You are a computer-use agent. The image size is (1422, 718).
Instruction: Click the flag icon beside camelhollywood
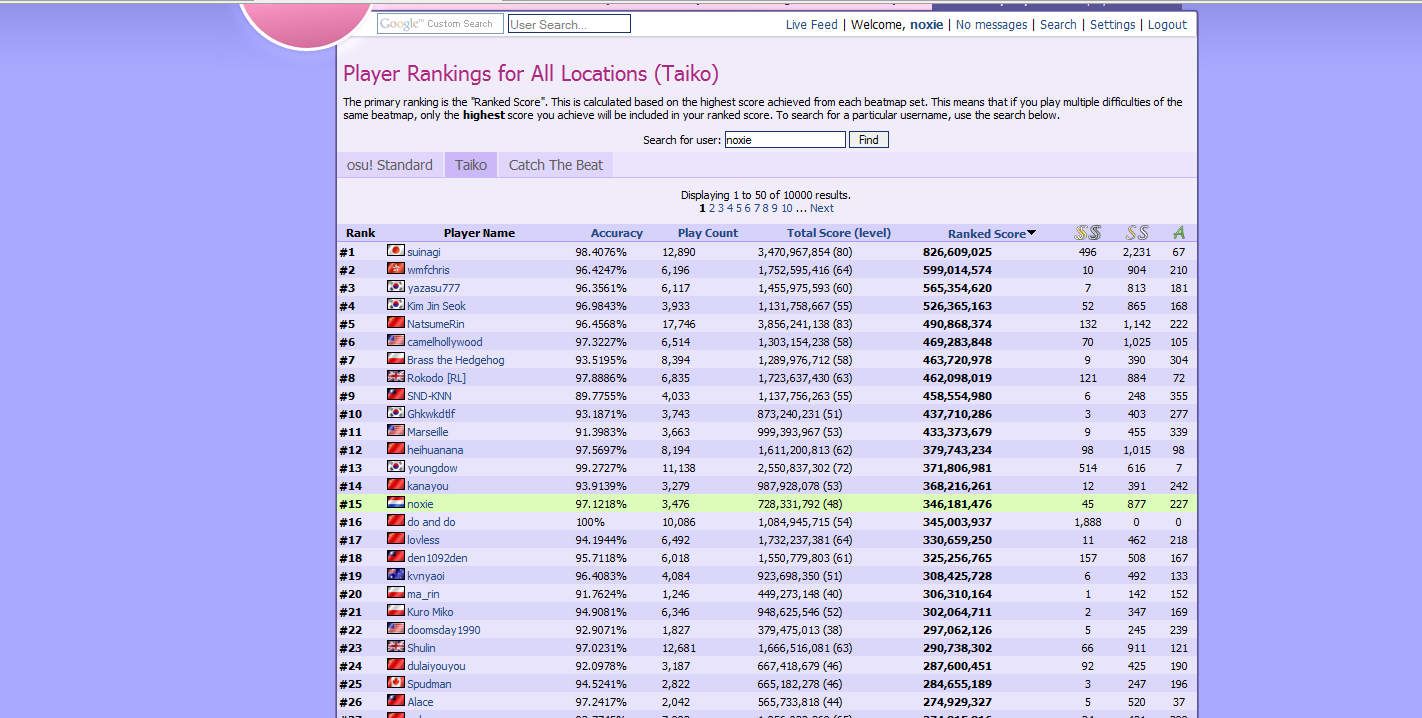(395, 341)
